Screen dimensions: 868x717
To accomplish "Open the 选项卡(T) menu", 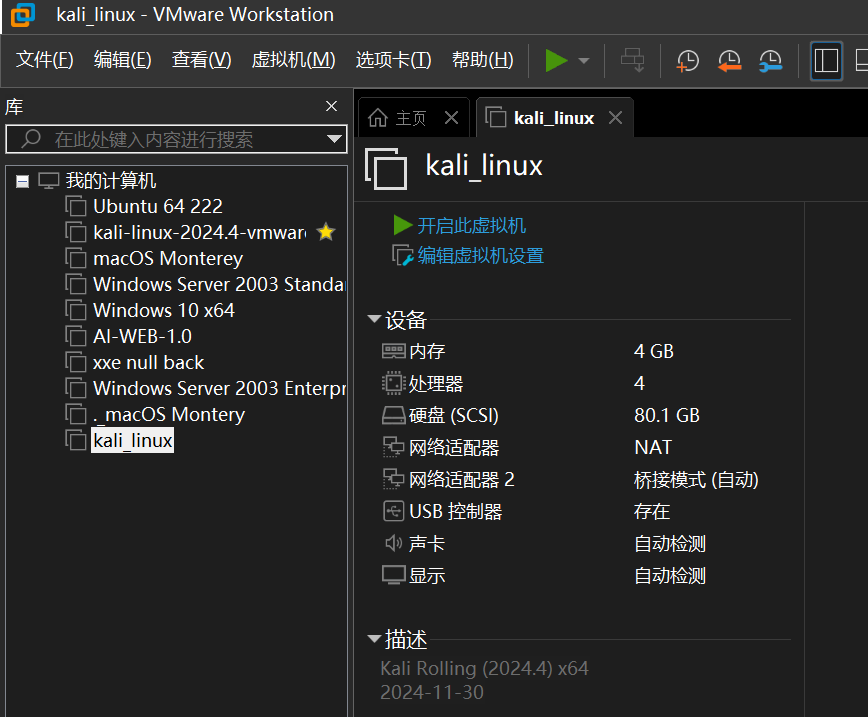I will click(393, 59).
